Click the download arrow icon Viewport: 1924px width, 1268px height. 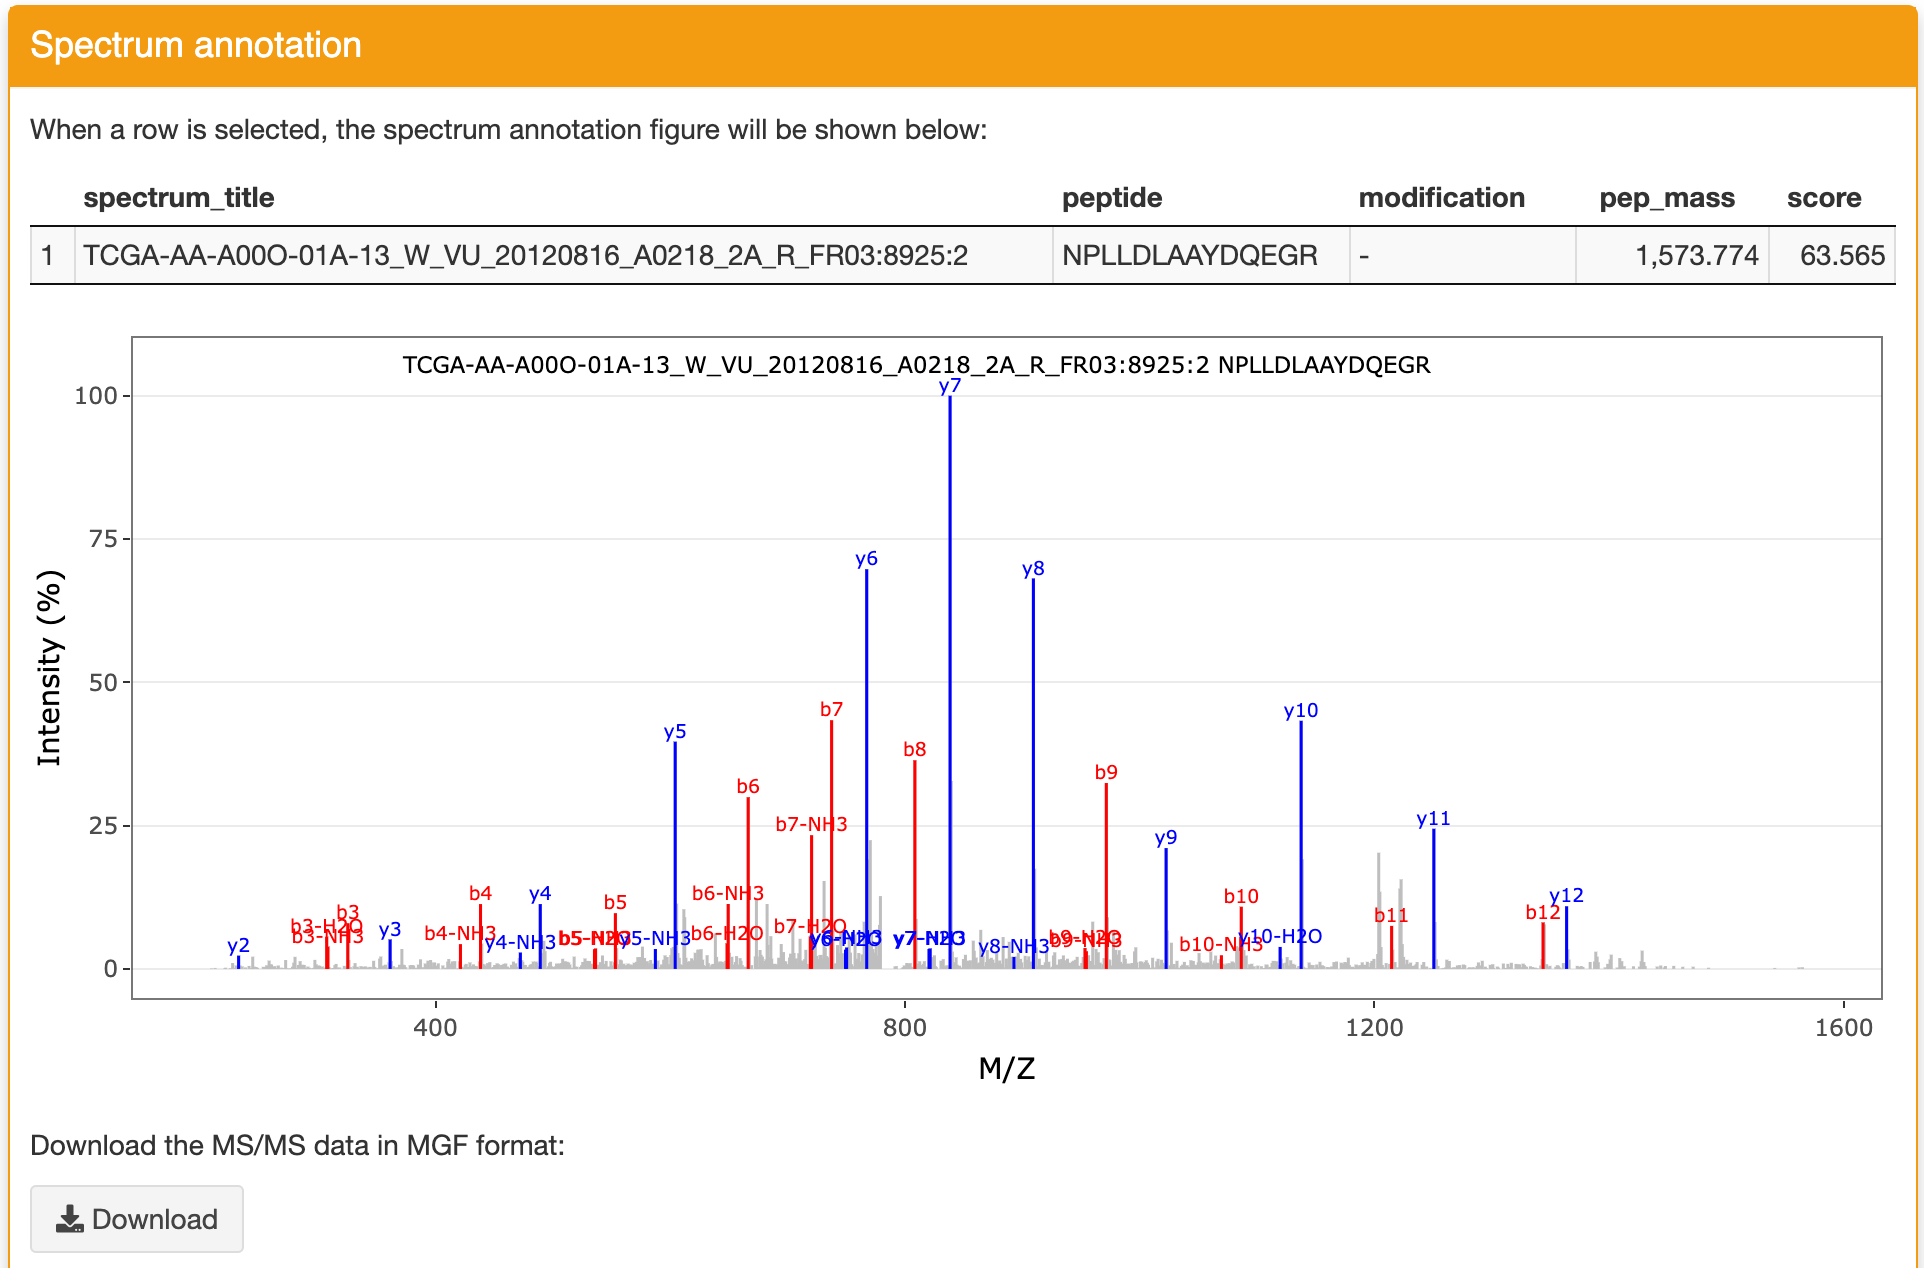tap(69, 1218)
